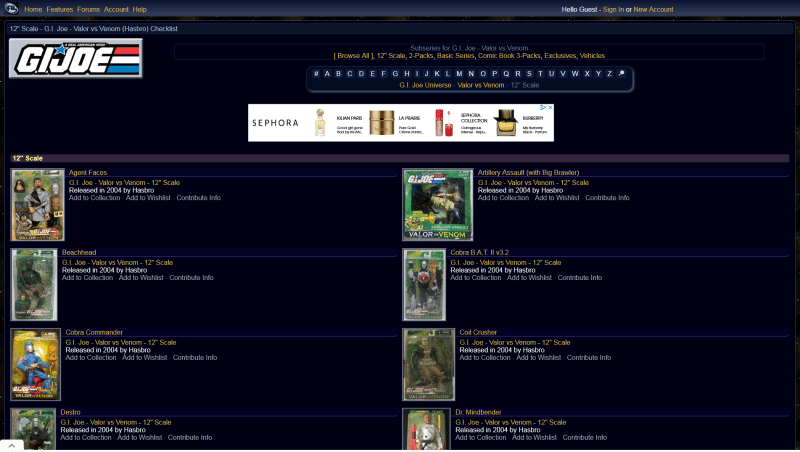Open the Features menu
Viewport: 800px width, 452px height.
coord(59,9)
